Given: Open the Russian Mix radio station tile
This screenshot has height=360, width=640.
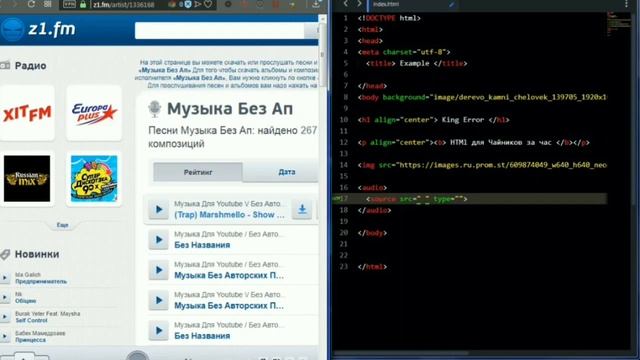Looking at the screenshot, I should [27, 178].
